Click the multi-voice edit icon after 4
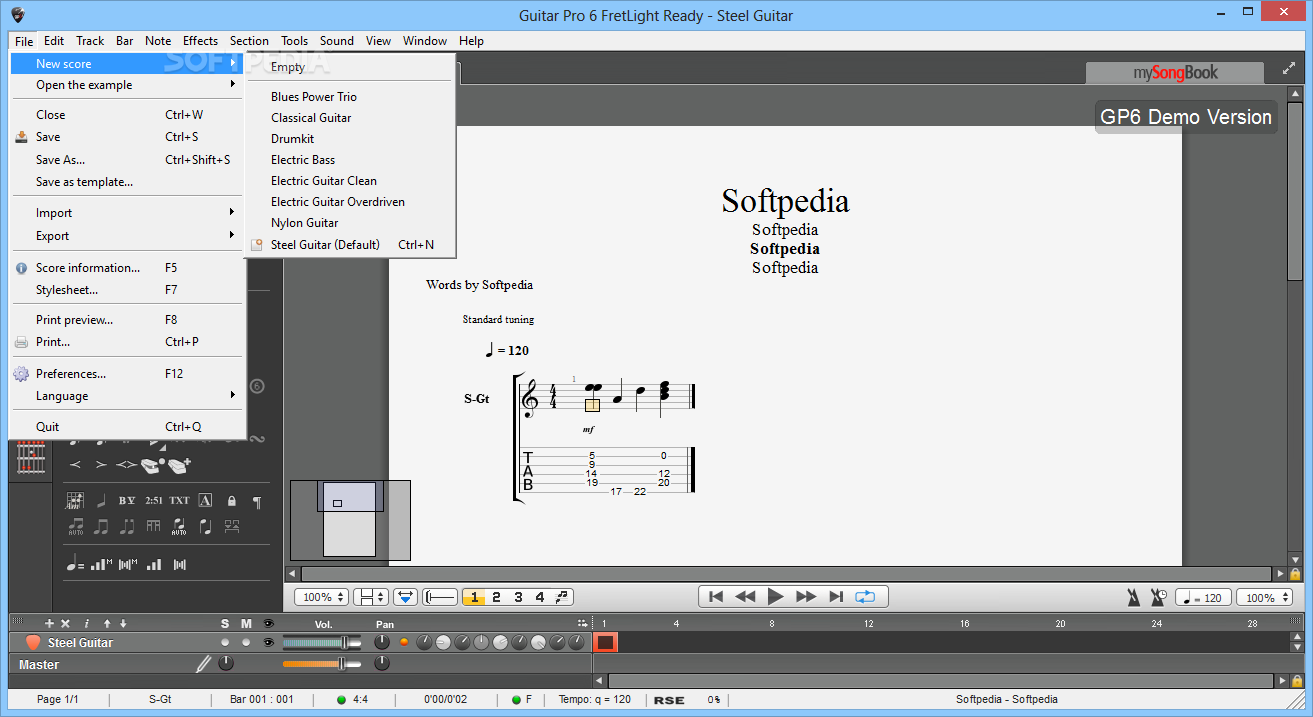 (562, 597)
